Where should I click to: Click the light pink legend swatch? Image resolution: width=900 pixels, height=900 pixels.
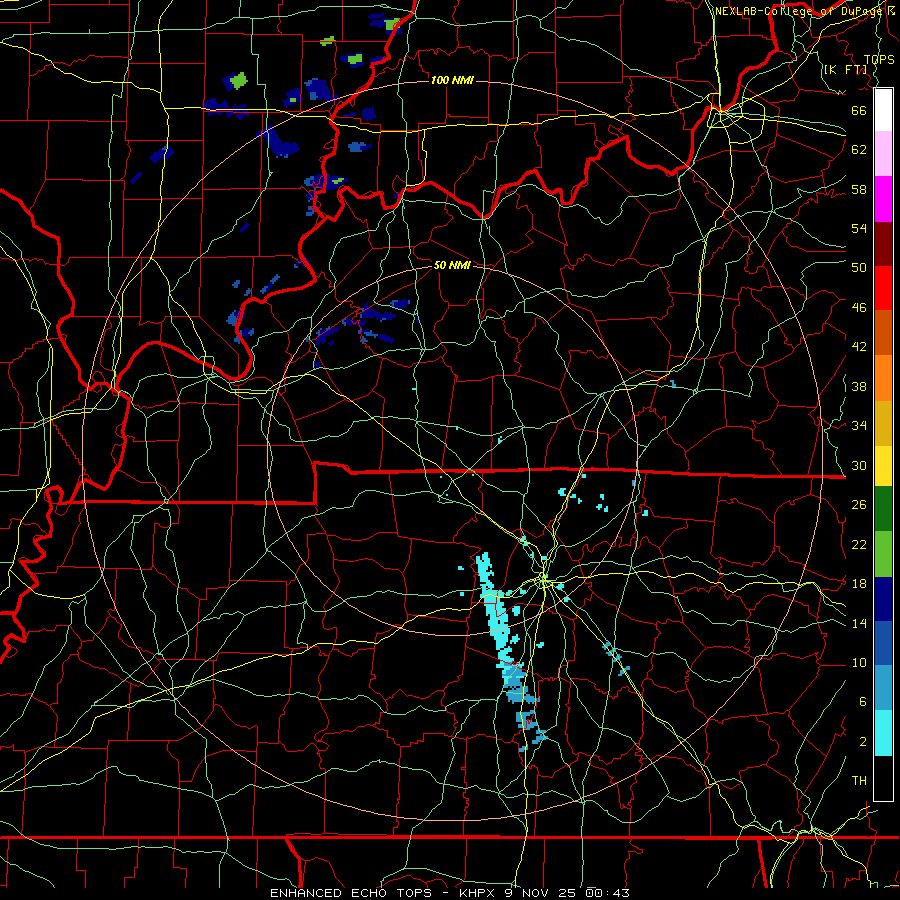[883, 154]
